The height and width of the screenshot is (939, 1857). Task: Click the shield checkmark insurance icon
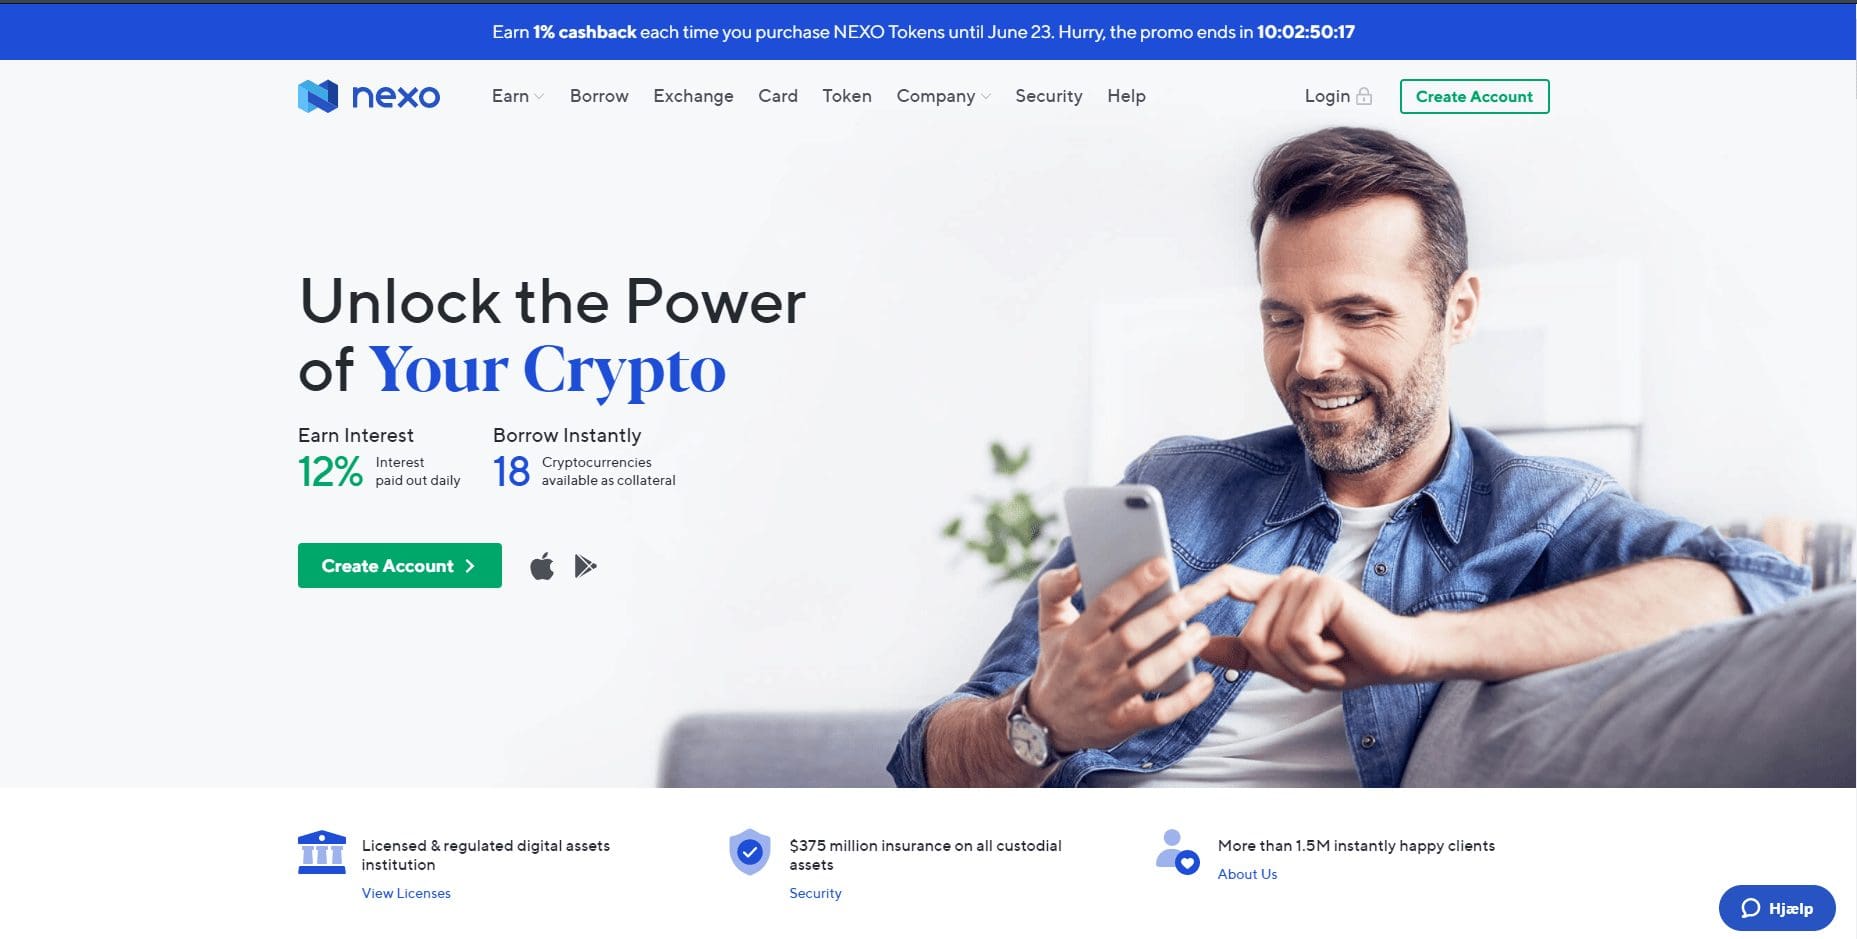[x=750, y=852]
